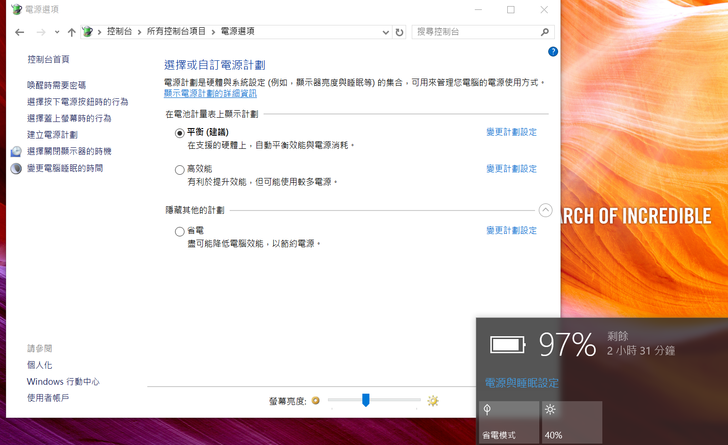Click the back navigation arrow
728x445 pixels.
[x=20, y=32]
